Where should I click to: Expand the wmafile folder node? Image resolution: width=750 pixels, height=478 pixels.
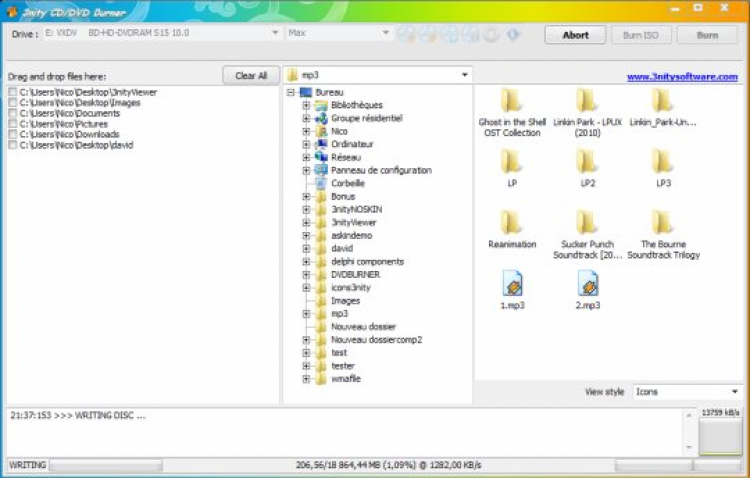coord(306,379)
